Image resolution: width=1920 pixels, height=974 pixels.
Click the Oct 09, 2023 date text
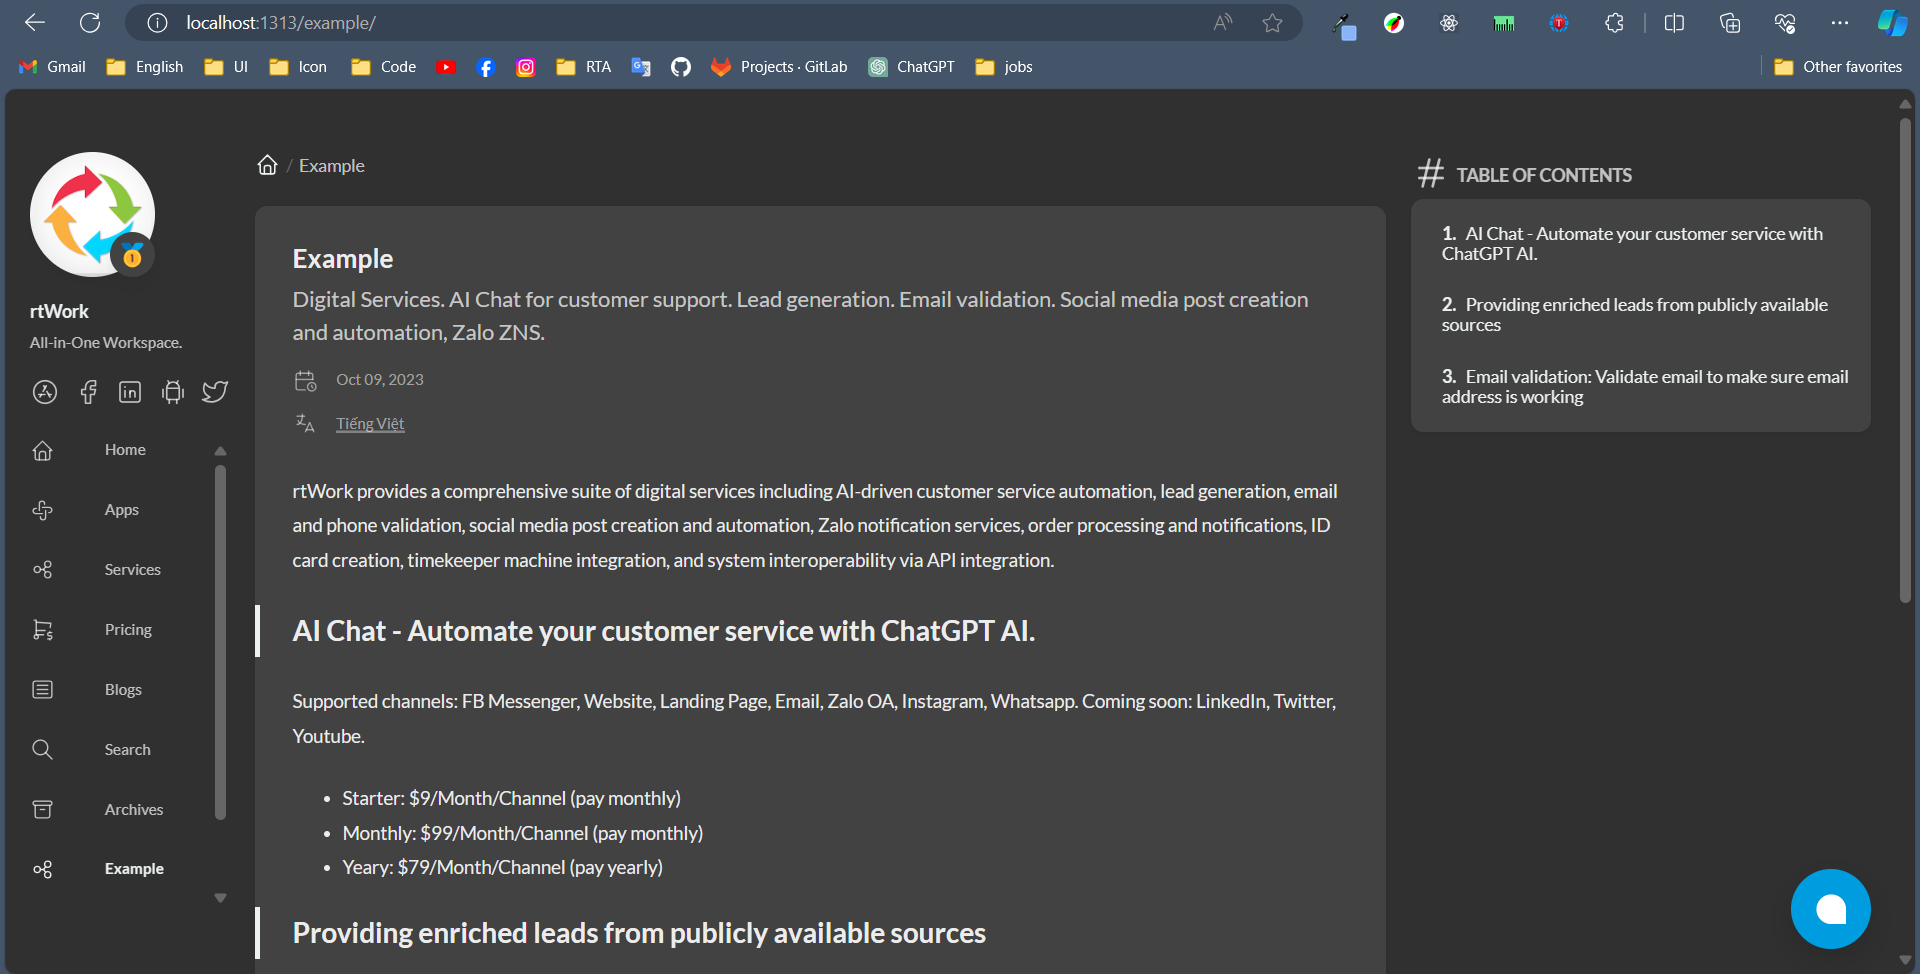pyautogui.click(x=380, y=380)
